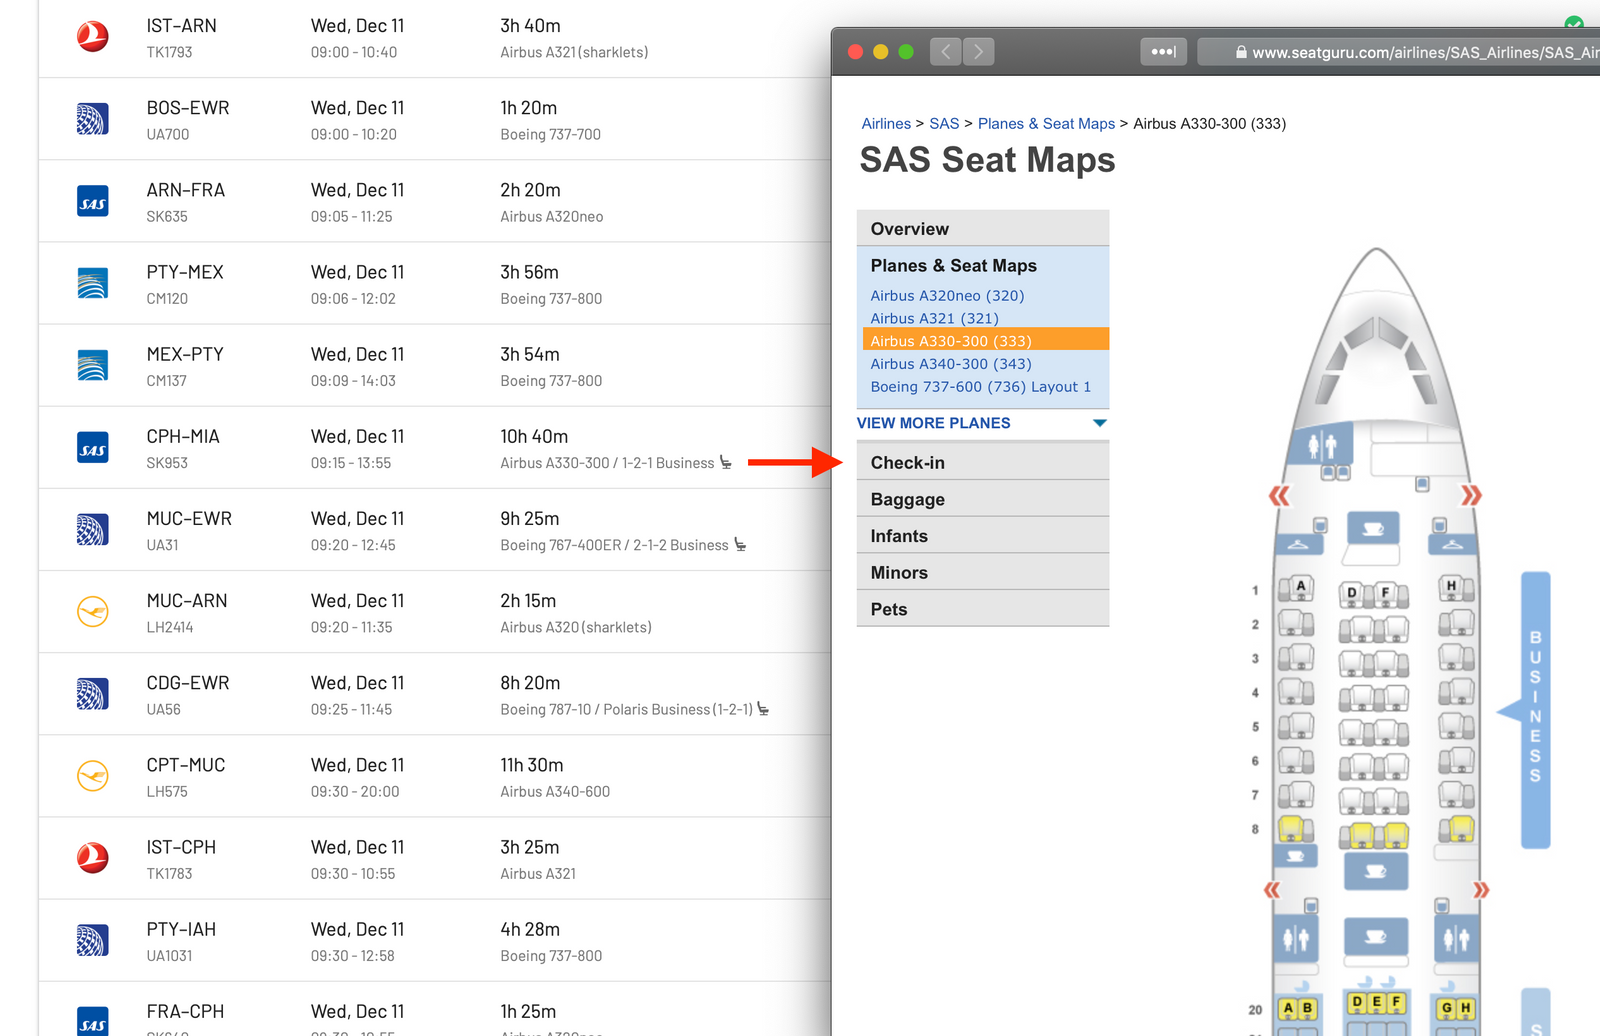
Task: Click Airbus A340-600 aircraft text
Action: click(555, 791)
